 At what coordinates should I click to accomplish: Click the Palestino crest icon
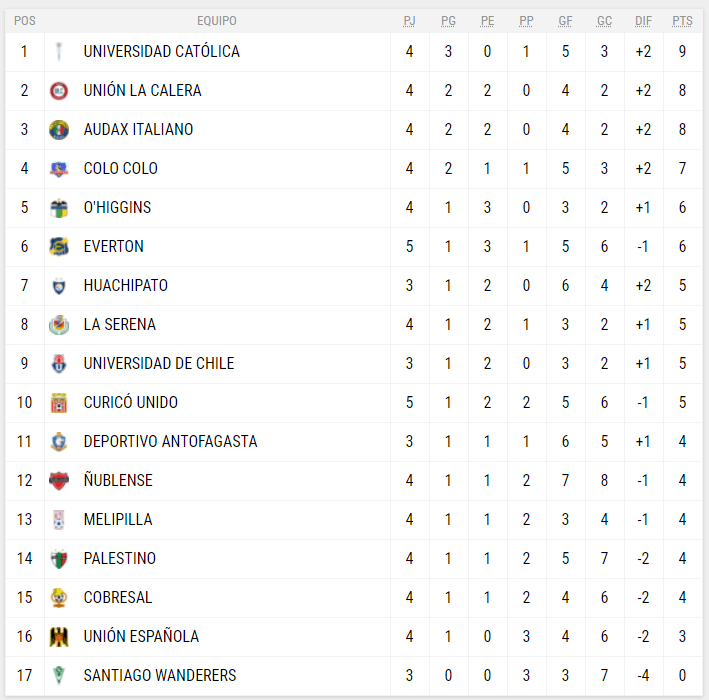(x=59, y=558)
